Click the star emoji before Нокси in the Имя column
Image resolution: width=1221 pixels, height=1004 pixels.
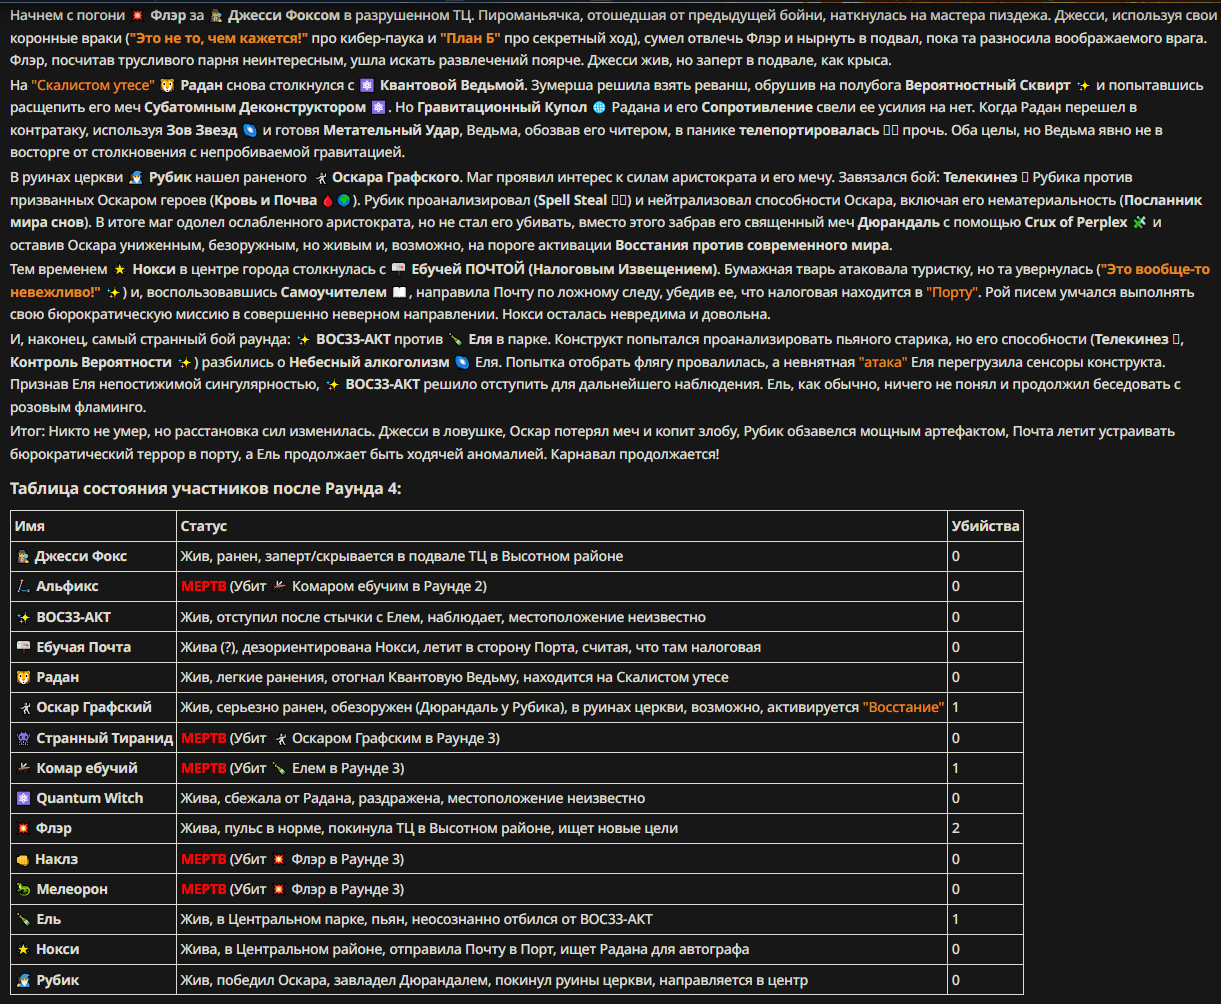(x=22, y=949)
